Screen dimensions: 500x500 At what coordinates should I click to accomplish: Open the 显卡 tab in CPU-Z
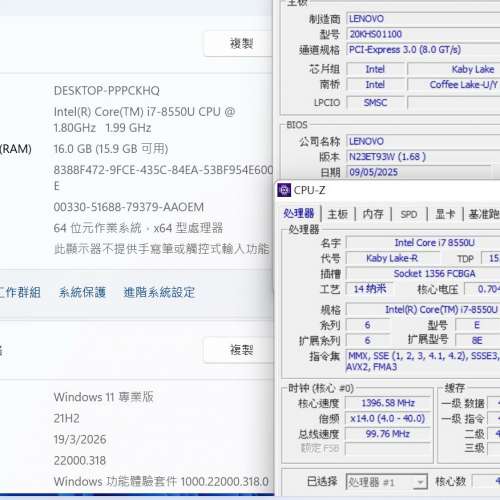pos(445,214)
